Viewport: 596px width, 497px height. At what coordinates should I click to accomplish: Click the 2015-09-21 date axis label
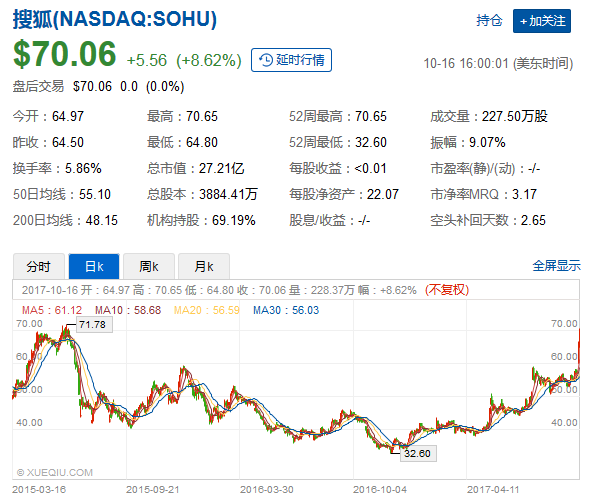153,490
